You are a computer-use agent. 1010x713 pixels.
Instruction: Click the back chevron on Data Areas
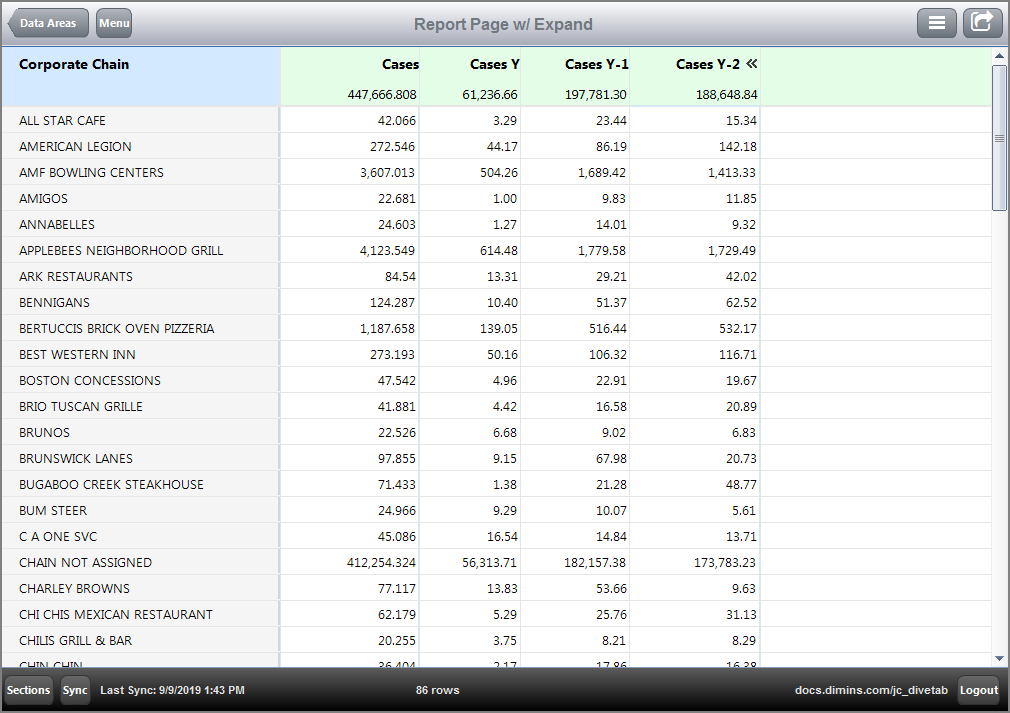[x=12, y=22]
